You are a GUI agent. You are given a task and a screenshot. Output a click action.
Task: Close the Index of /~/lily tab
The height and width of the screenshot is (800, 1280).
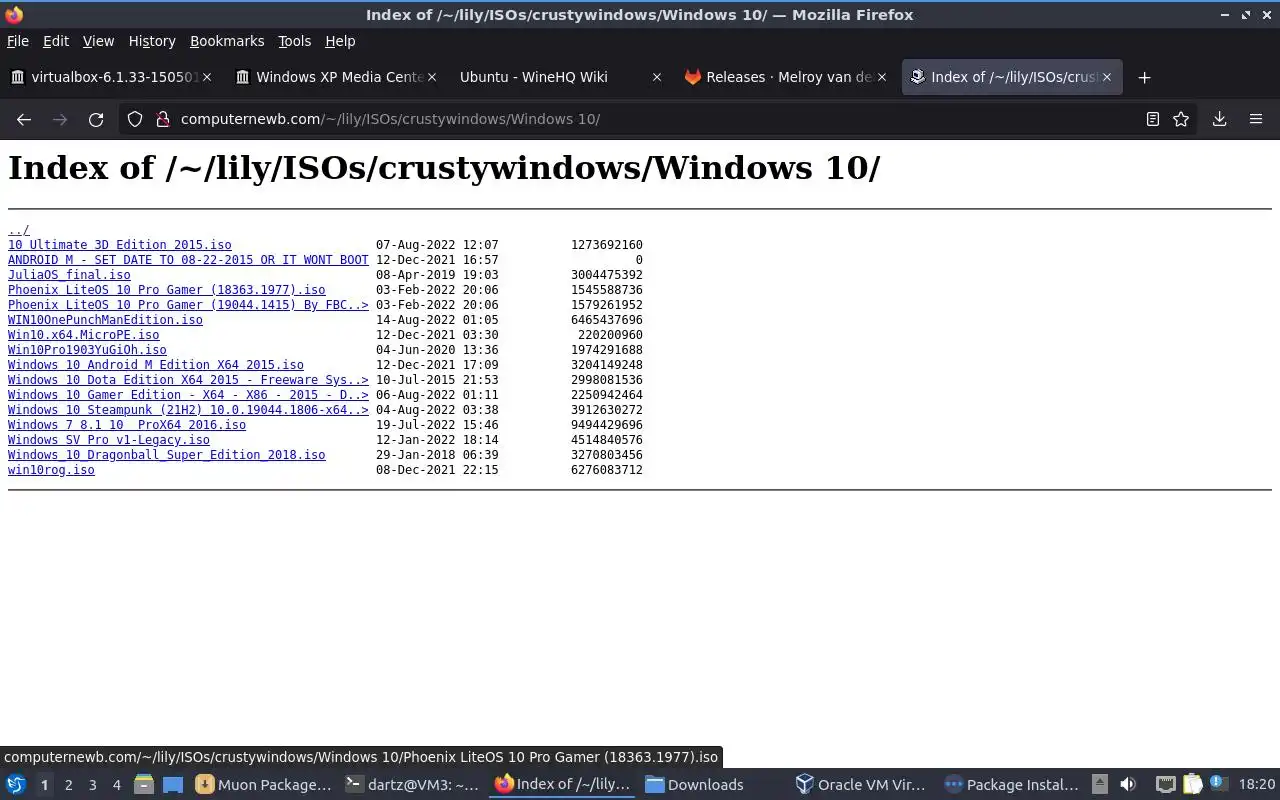(1106, 77)
